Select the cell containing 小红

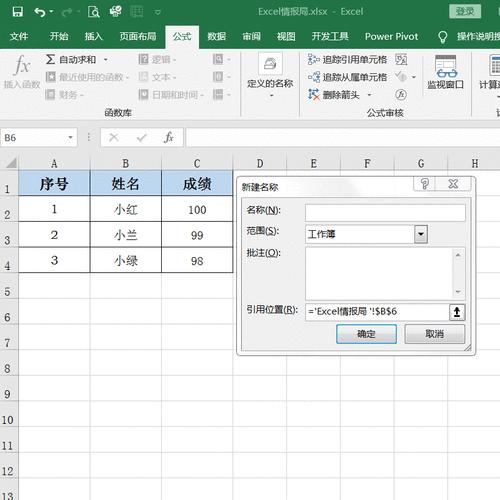click(x=126, y=209)
